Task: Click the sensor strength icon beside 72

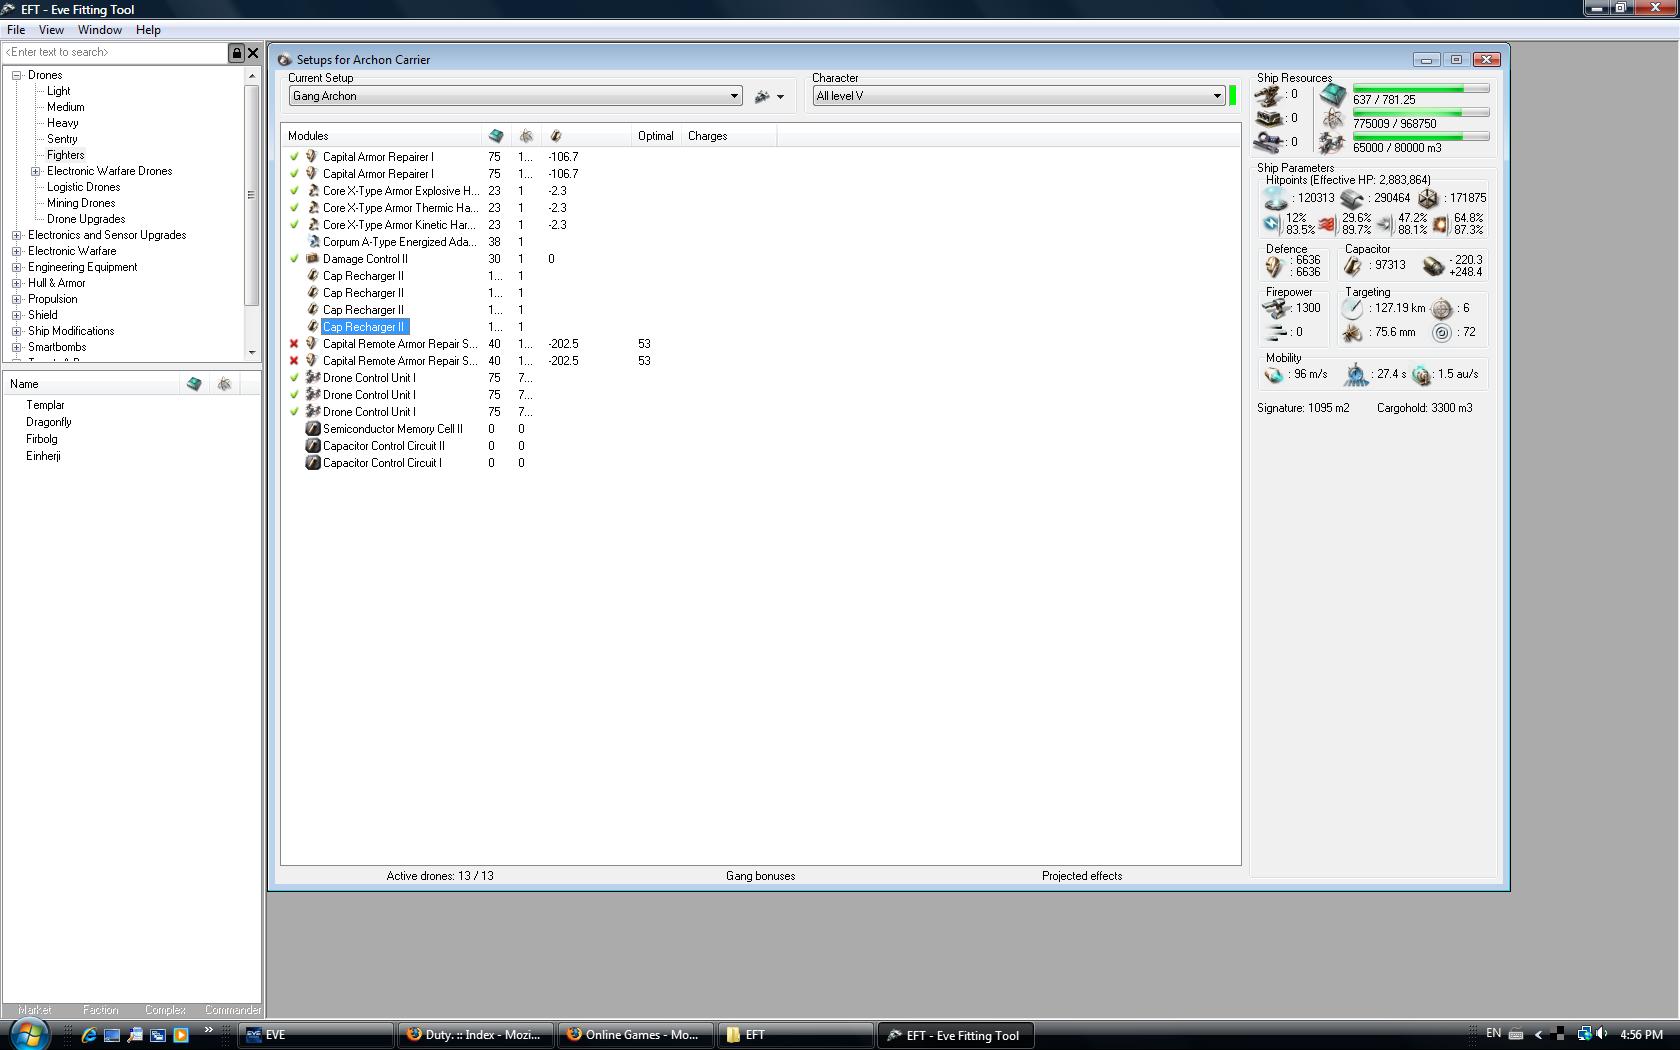Action: pyautogui.click(x=1441, y=333)
